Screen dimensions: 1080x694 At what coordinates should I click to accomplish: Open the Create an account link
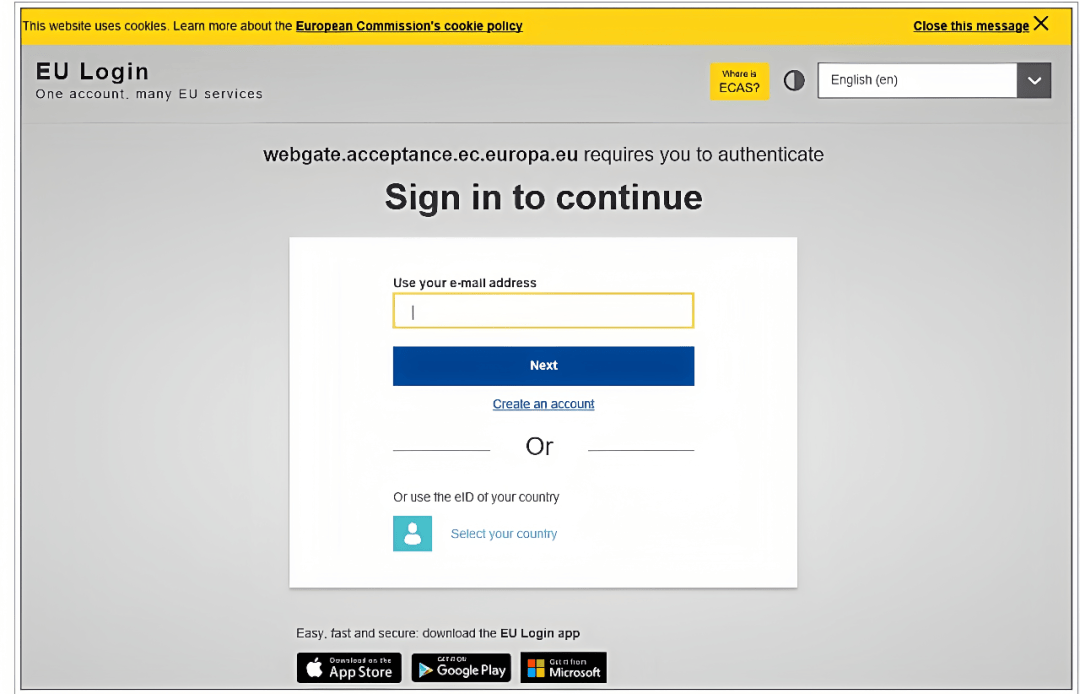(x=543, y=404)
